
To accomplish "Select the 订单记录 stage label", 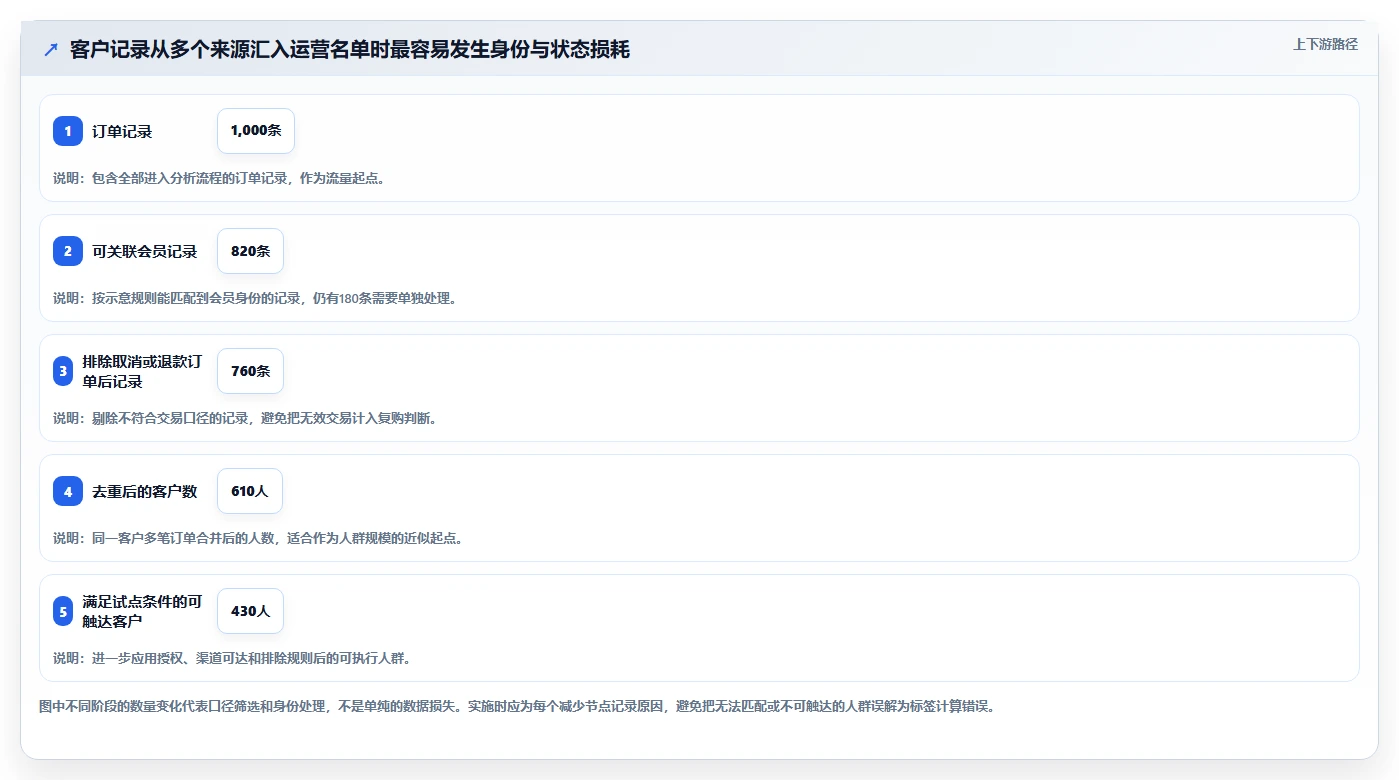I will (122, 131).
